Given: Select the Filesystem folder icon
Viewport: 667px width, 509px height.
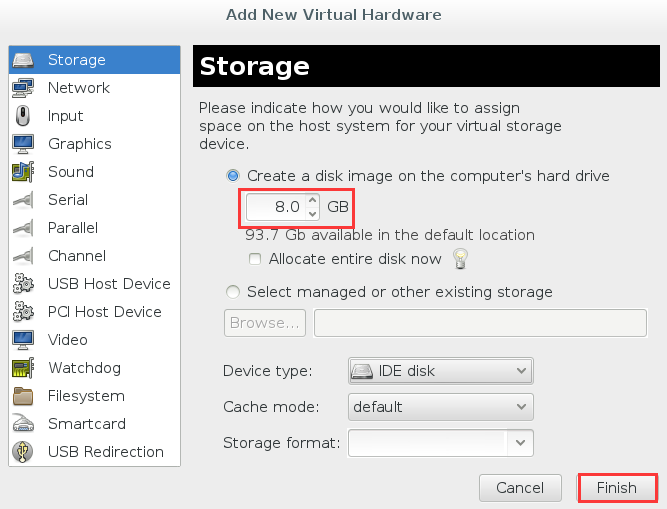Looking at the screenshot, I should pyautogui.click(x=23, y=396).
